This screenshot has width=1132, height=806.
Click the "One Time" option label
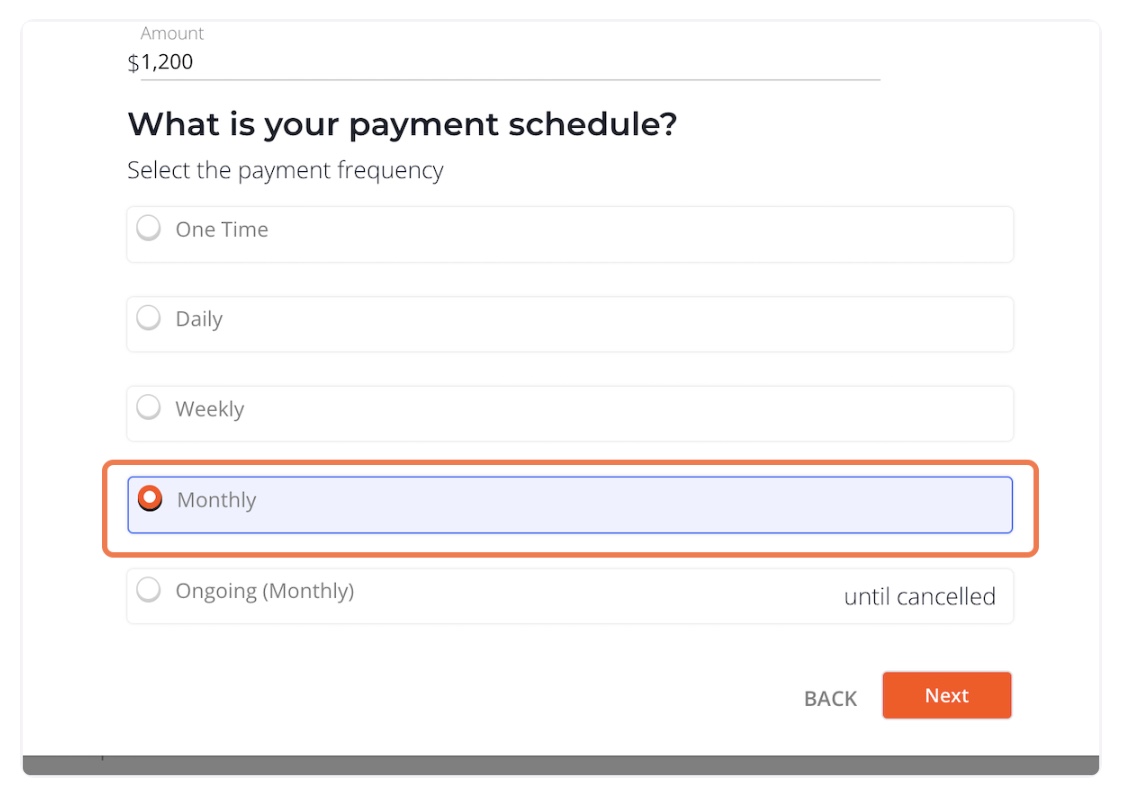point(222,230)
